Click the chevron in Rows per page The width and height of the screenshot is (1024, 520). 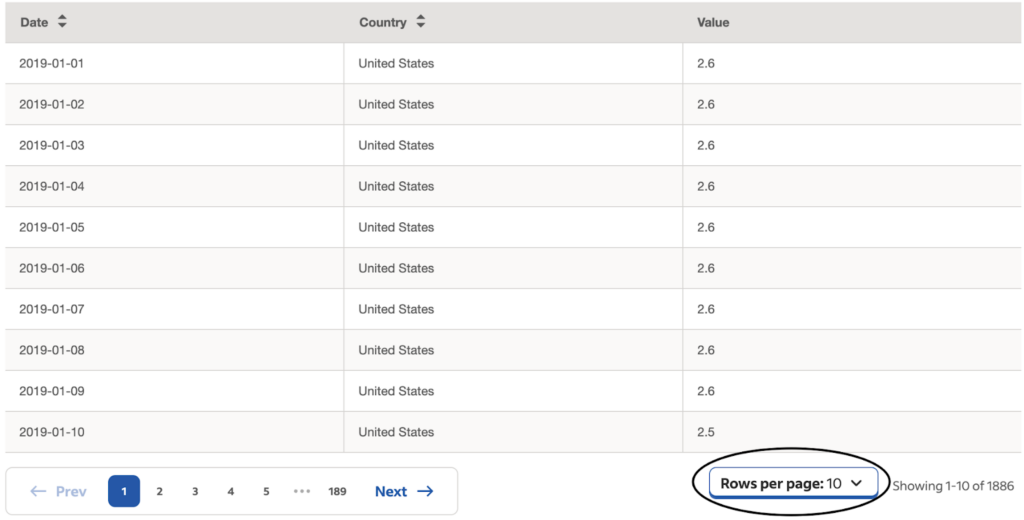856,484
